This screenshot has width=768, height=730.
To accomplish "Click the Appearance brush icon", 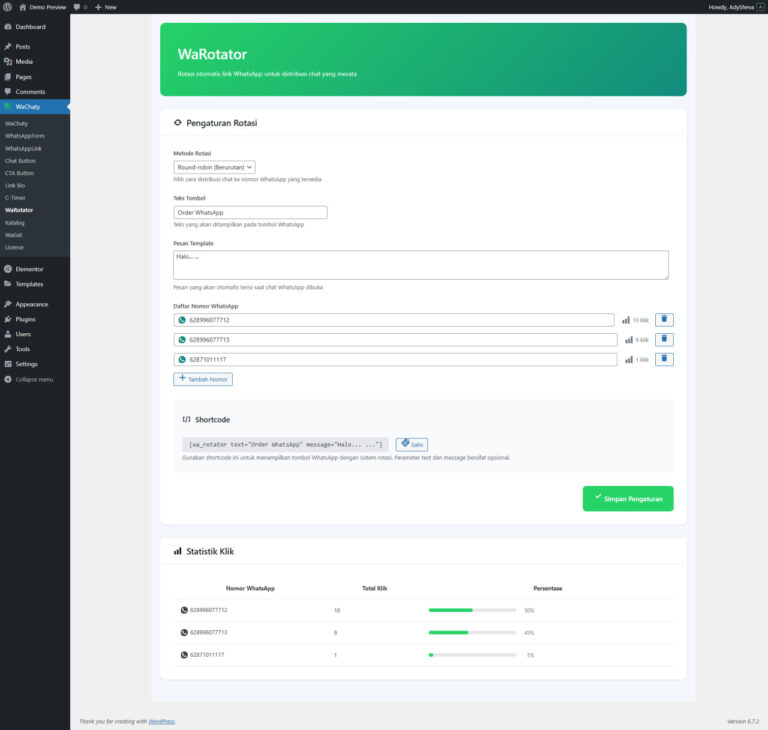I will tap(8, 304).
